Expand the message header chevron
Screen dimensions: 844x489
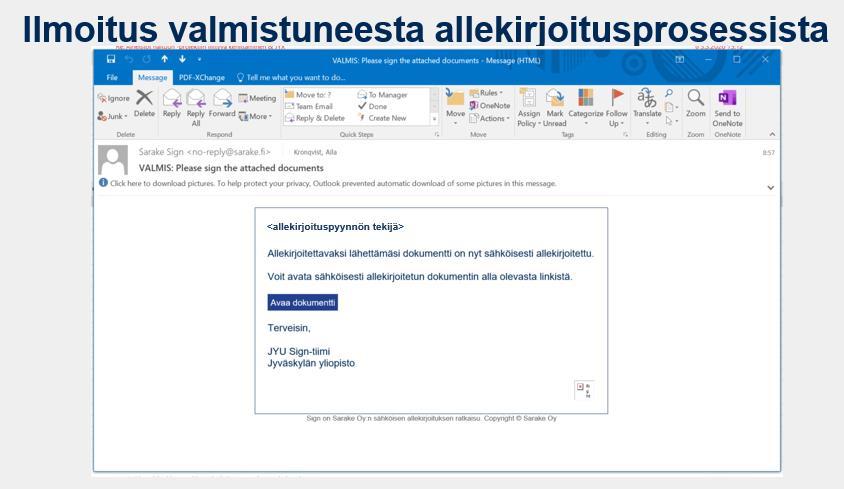pyautogui.click(x=771, y=187)
